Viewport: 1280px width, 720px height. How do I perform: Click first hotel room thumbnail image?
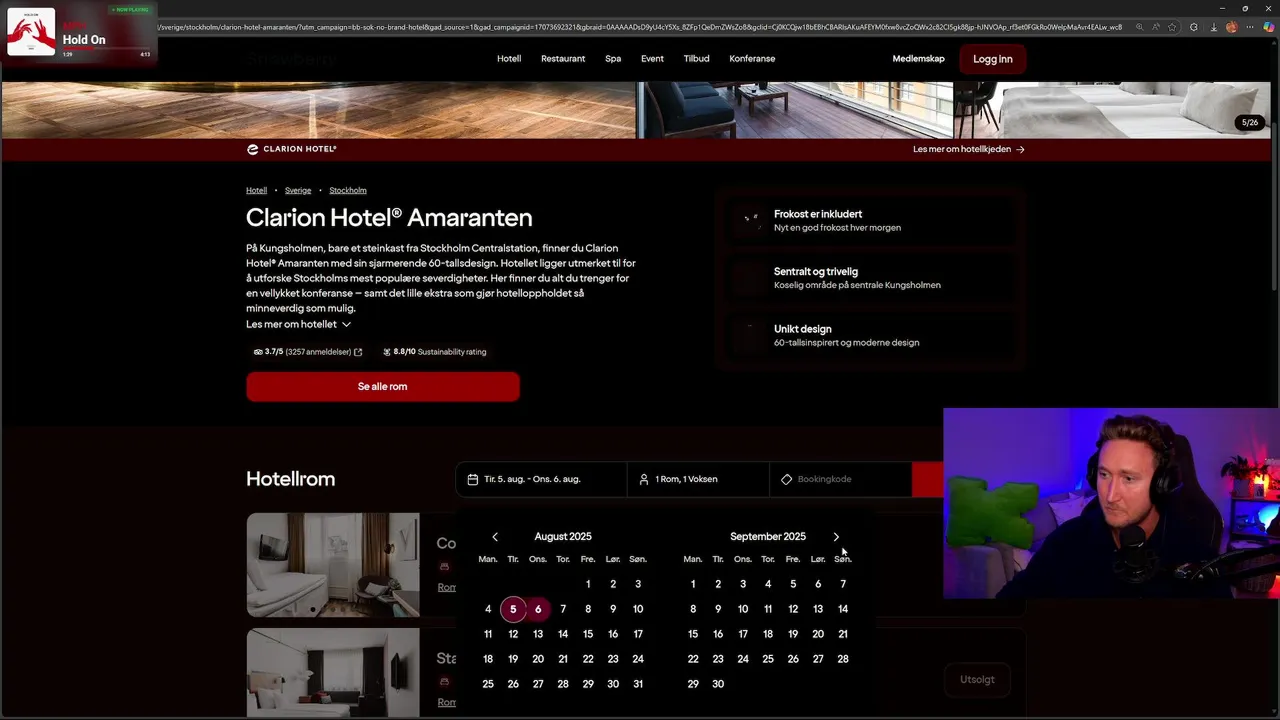point(333,565)
